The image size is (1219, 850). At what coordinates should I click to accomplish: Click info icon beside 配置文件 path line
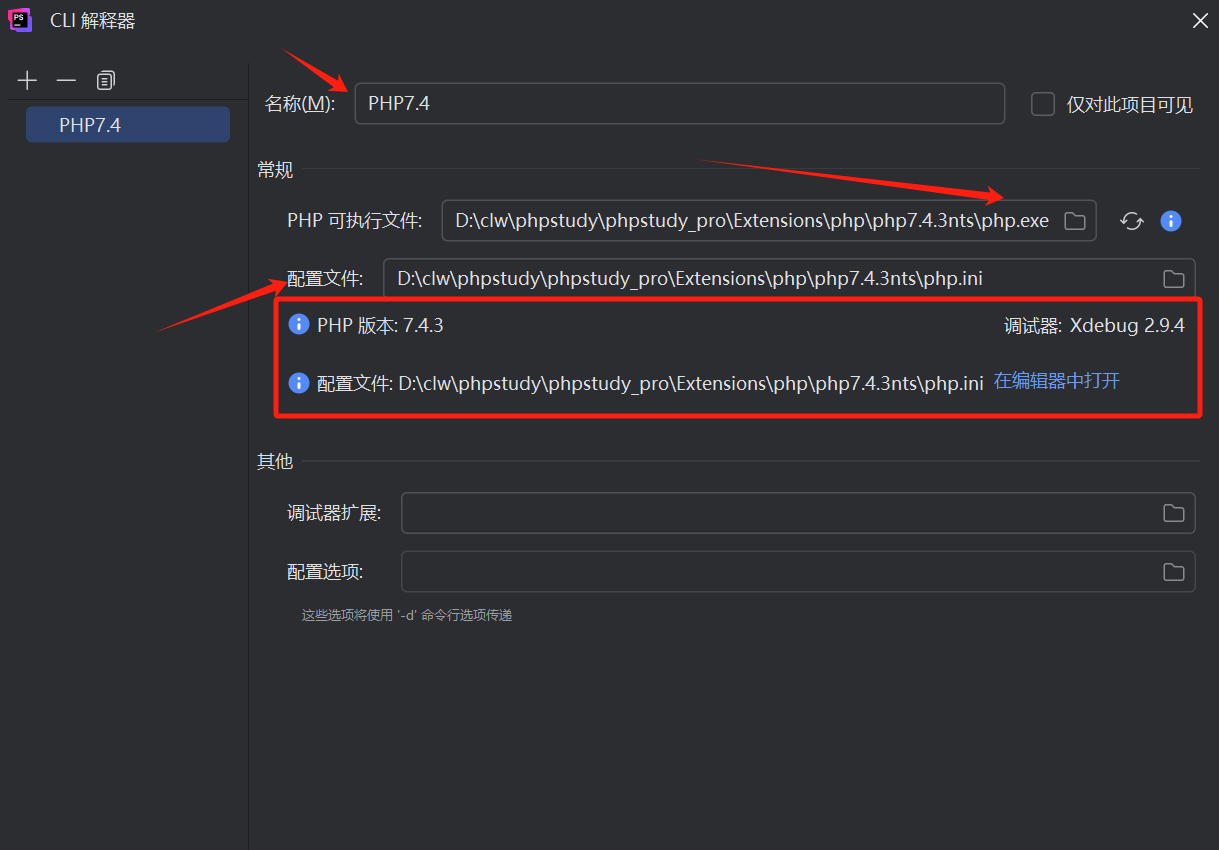(x=298, y=382)
